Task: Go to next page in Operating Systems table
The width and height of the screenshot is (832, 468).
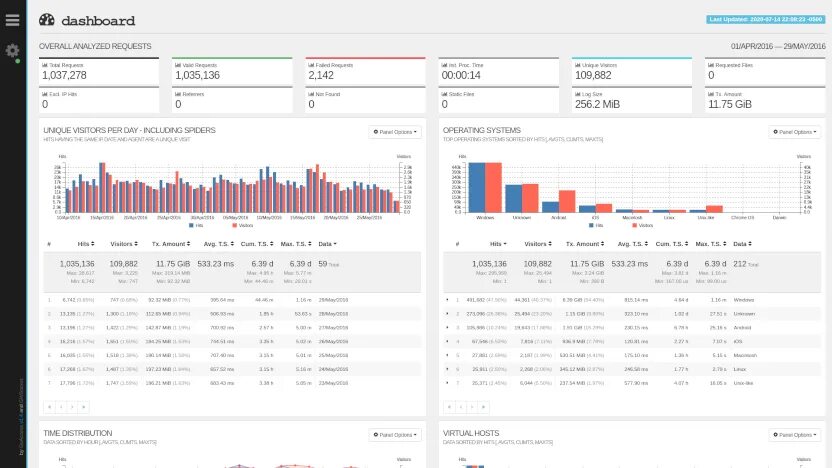Action: pos(472,407)
